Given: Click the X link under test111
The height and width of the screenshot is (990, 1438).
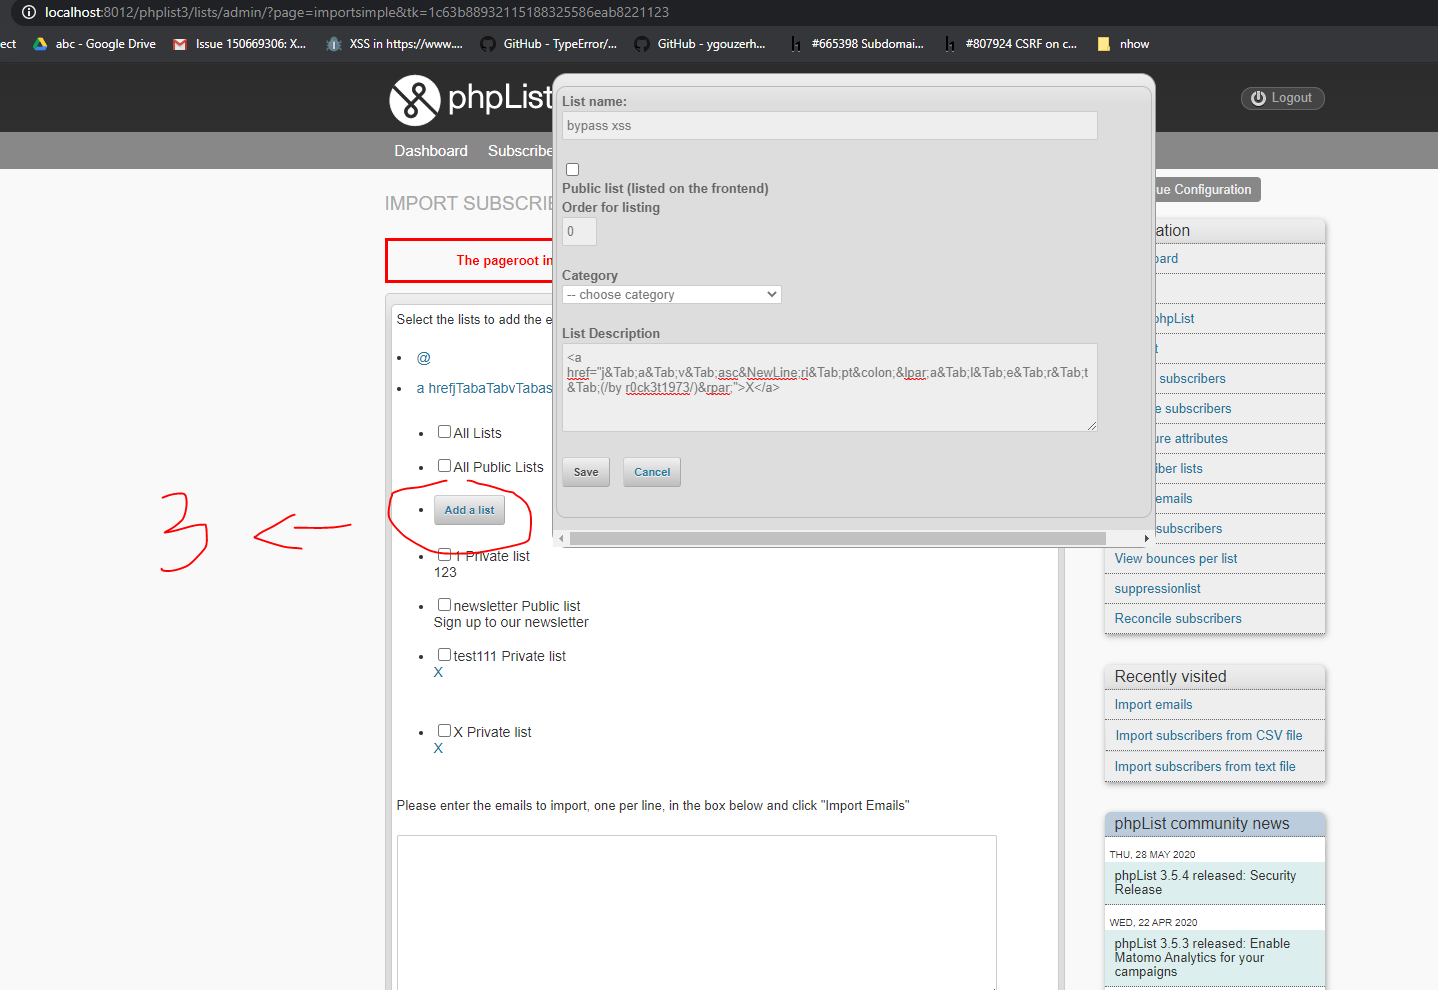Looking at the screenshot, I should tap(438, 672).
